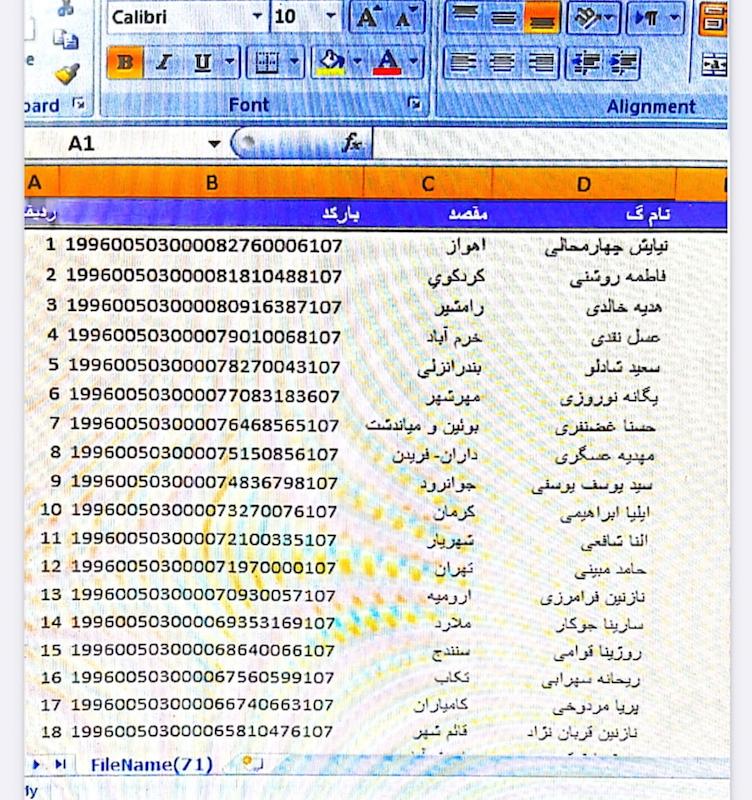Click the Grow Font icon
This screenshot has height=800, width=752.
(x=367, y=17)
